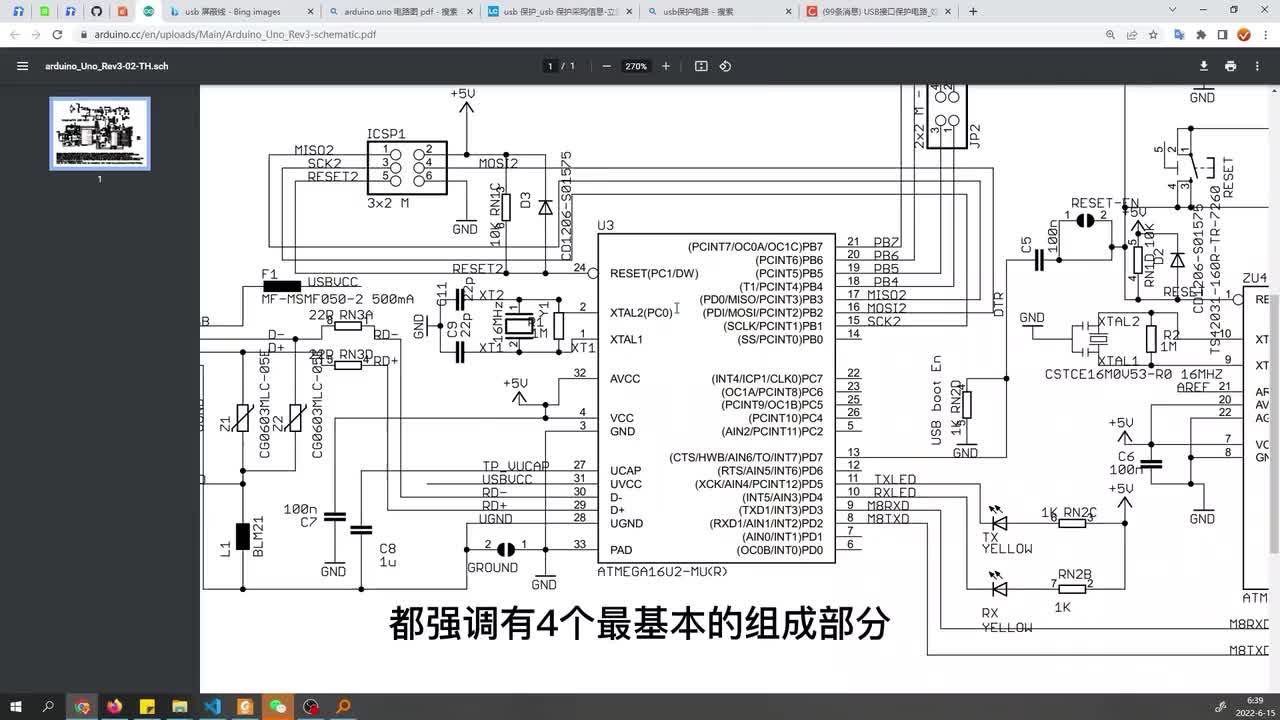Click the current page number field
The width and height of the screenshot is (1280, 720).
click(x=549, y=66)
